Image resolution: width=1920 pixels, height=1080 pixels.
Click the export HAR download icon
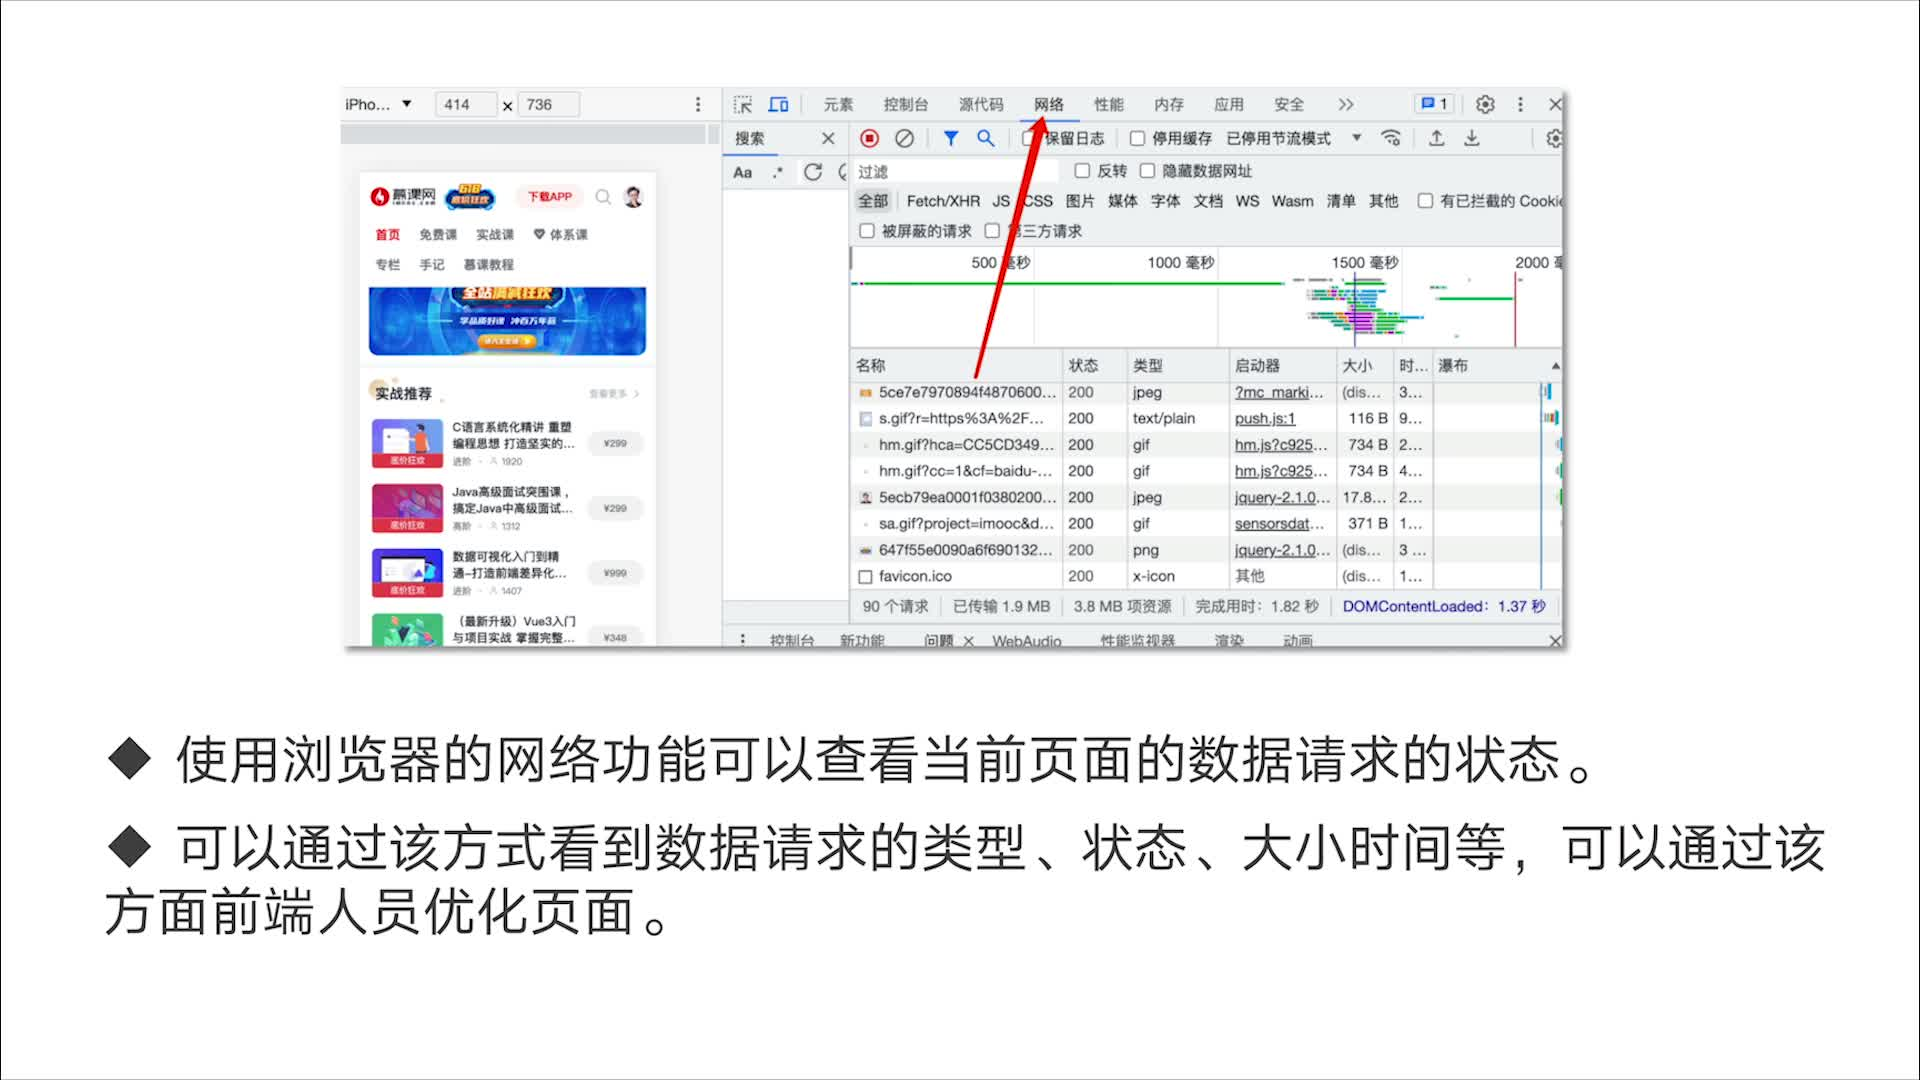(x=1472, y=138)
